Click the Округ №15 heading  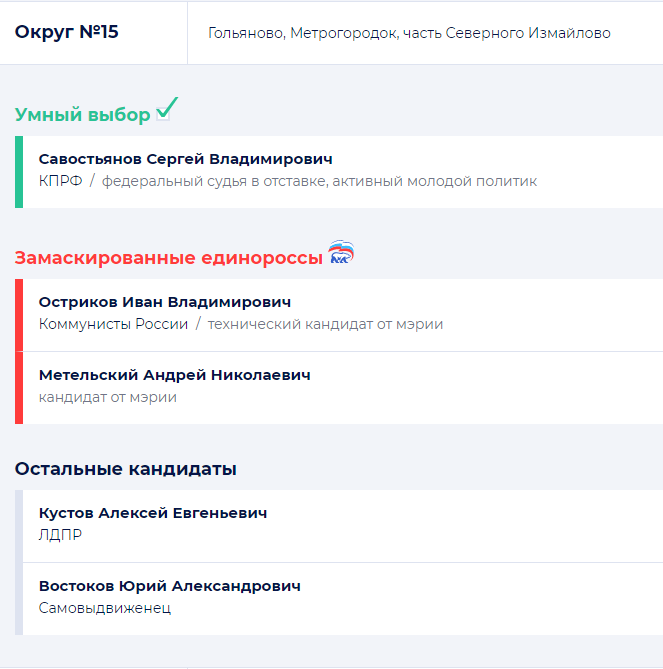point(67,32)
